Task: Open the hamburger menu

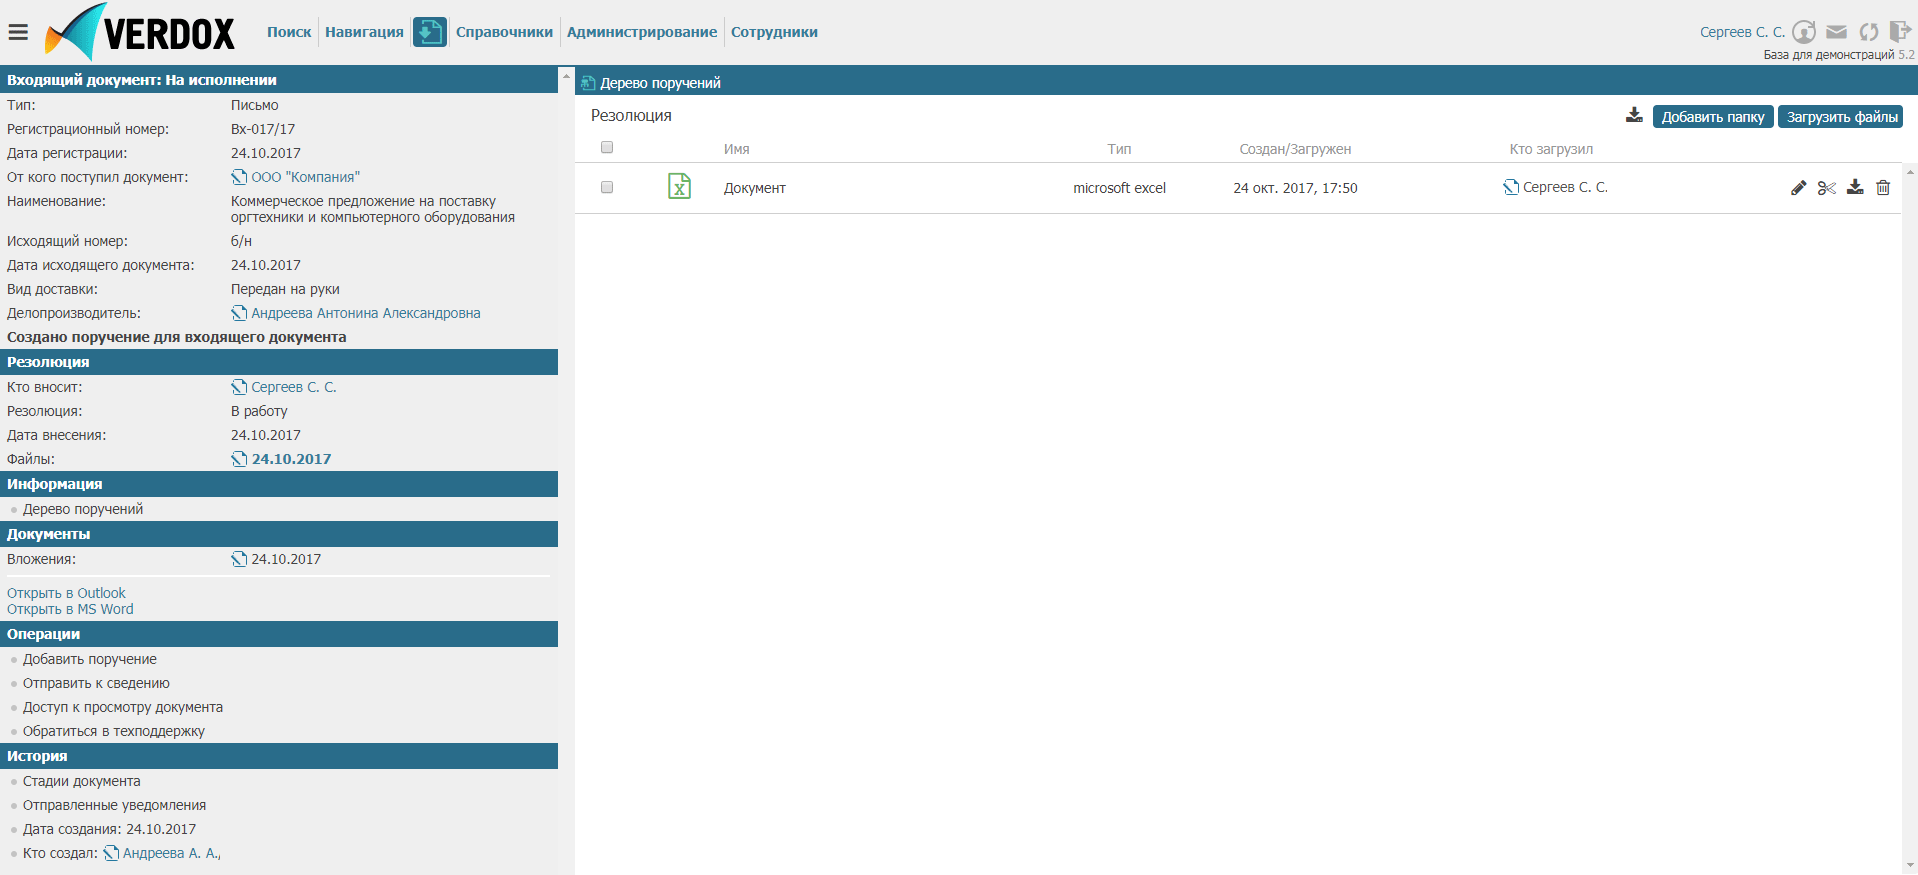Action: [x=18, y=32]
